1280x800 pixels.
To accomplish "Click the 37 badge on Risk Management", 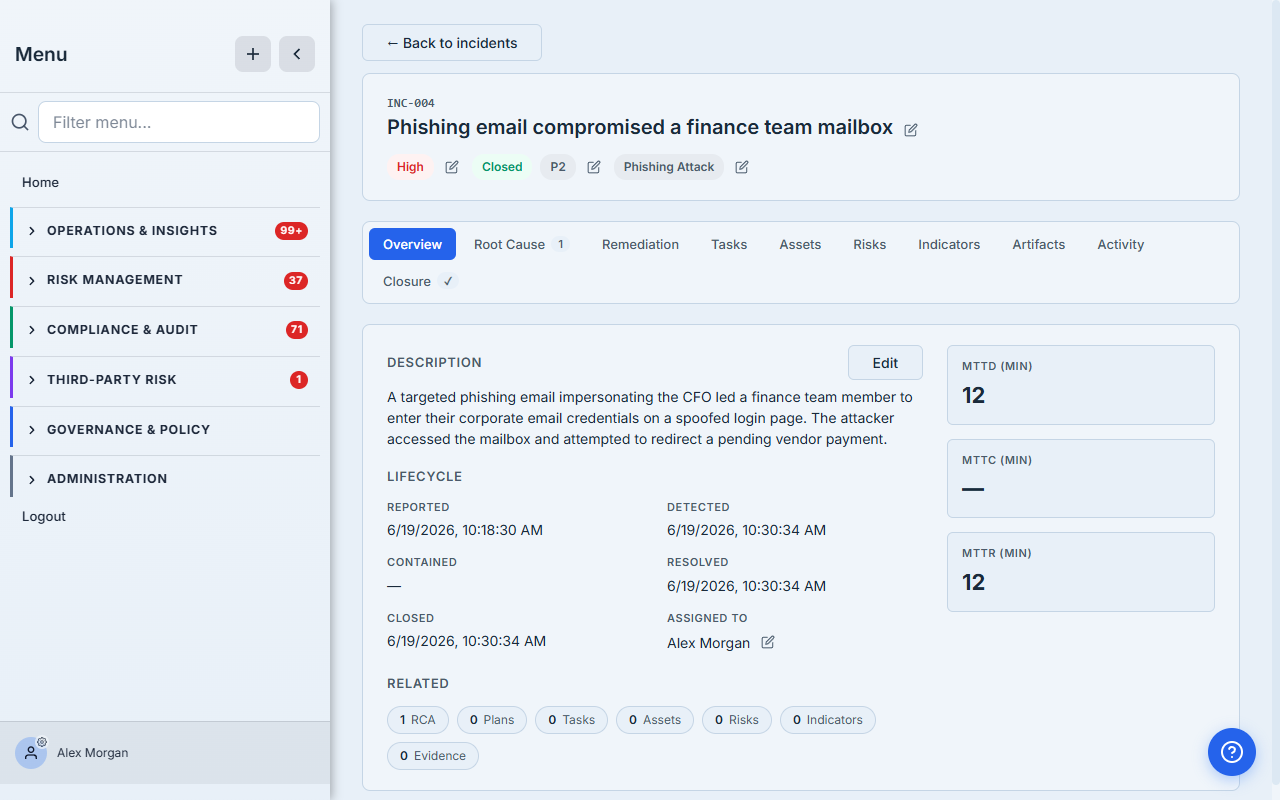I will [x=296, y=280].
